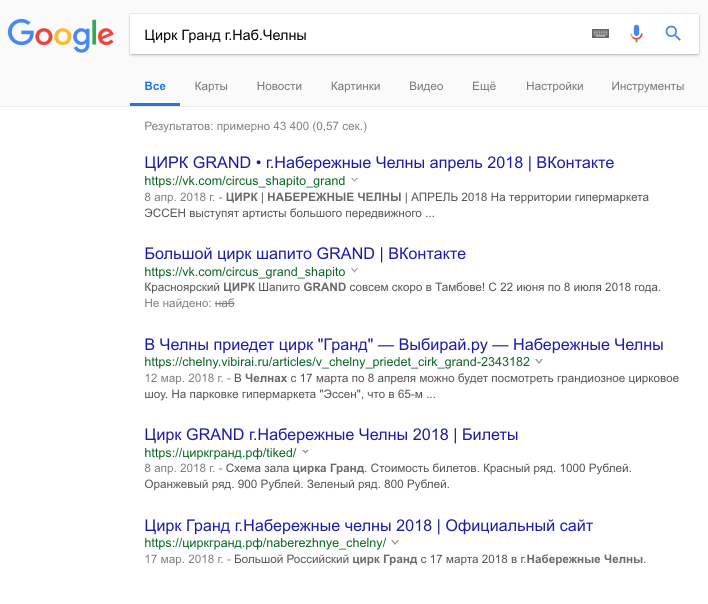The height and width of the screenshot is (604, 708).
Task: Start voice search with microphone icon
Action: pyautogui.click(x=636, y=34)
